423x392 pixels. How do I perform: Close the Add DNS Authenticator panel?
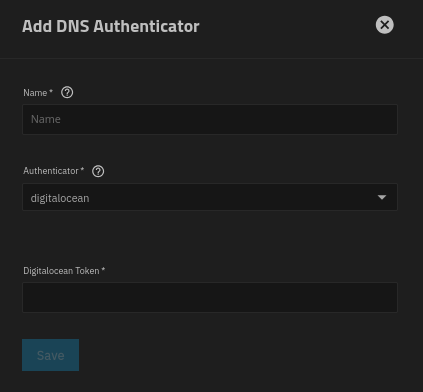coord(385,25)
